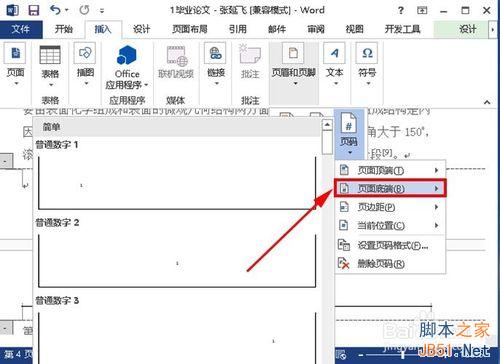Viewport: 500px width, 364px height.
Task: Click the Redo (repeat) icon
Action: [x=84, y=10]
